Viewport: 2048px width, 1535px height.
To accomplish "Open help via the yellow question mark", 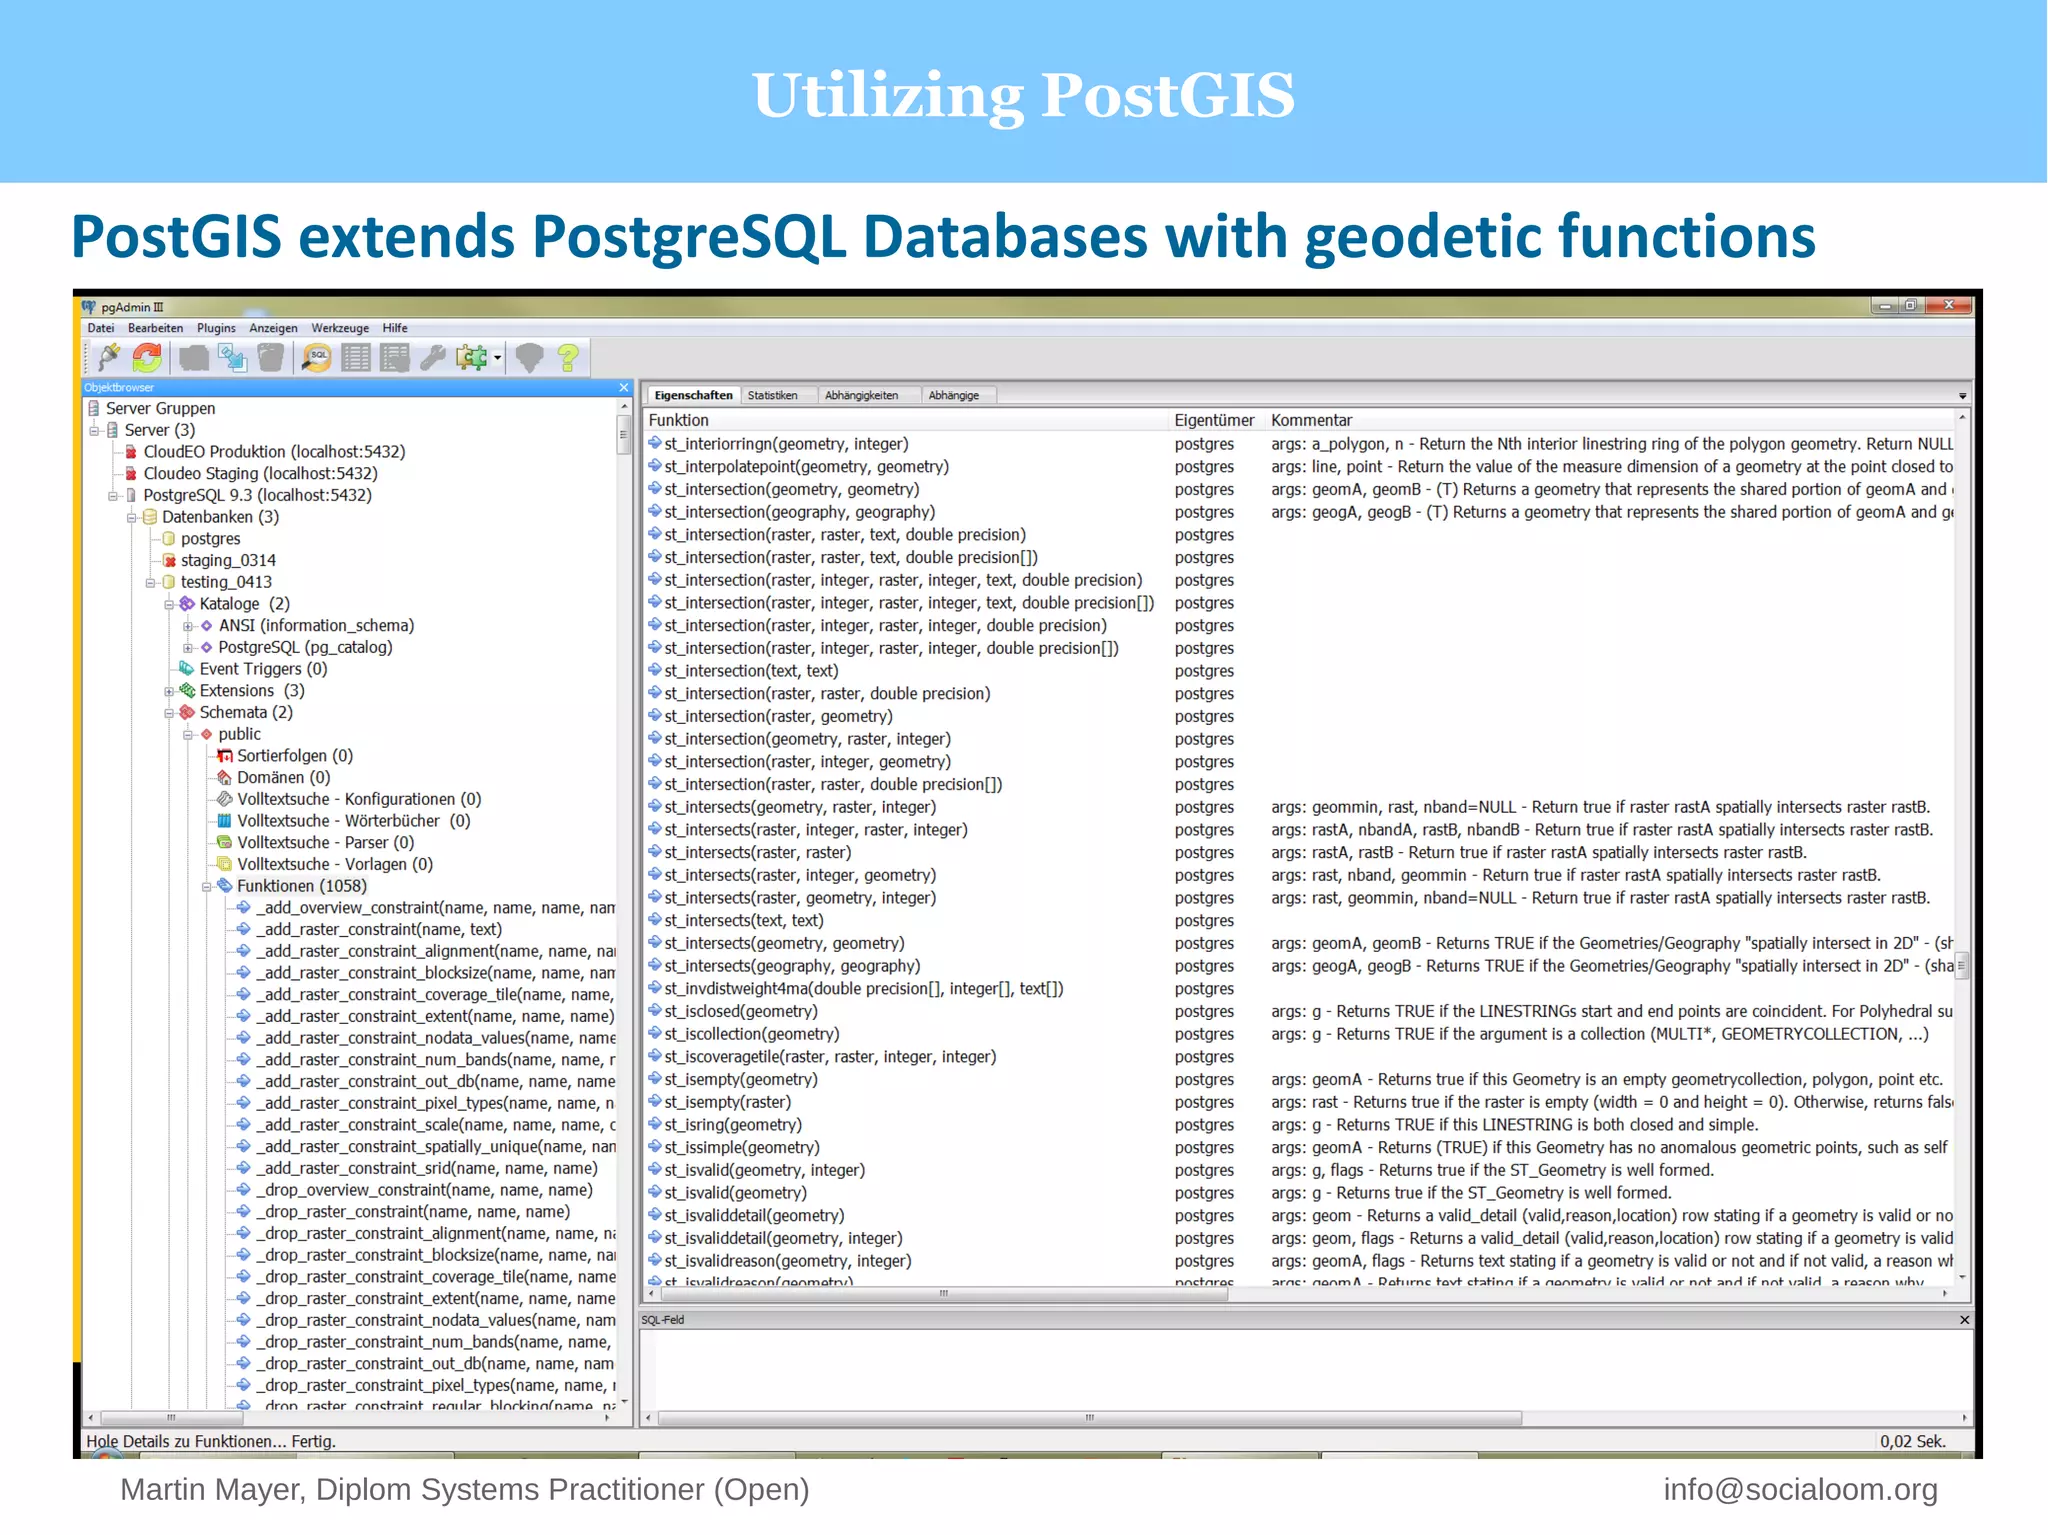I will point(568,357).
